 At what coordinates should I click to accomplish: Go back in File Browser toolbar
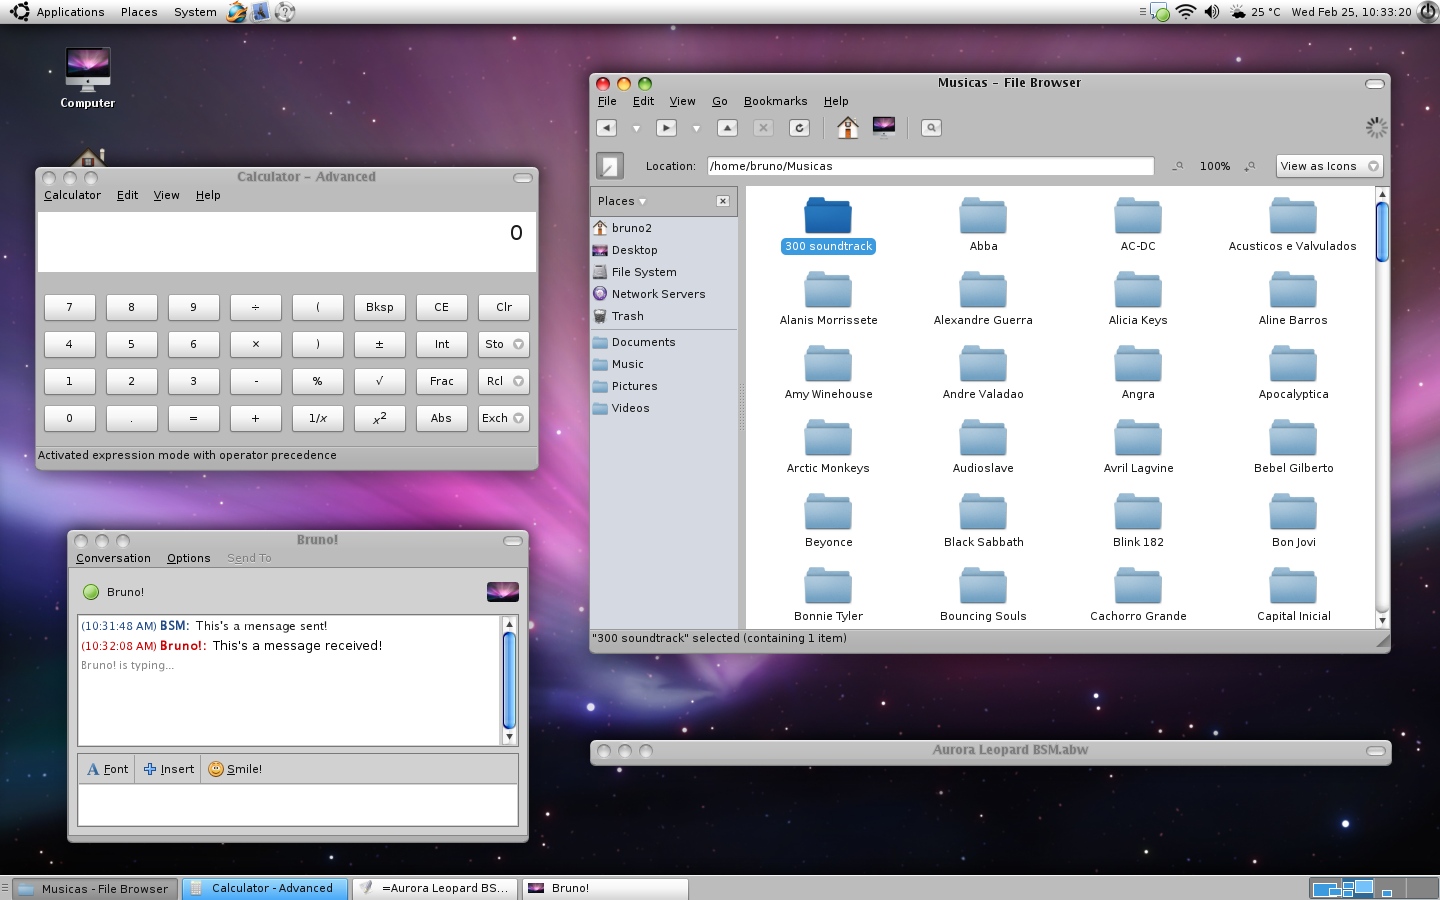[x=606, y=128]
